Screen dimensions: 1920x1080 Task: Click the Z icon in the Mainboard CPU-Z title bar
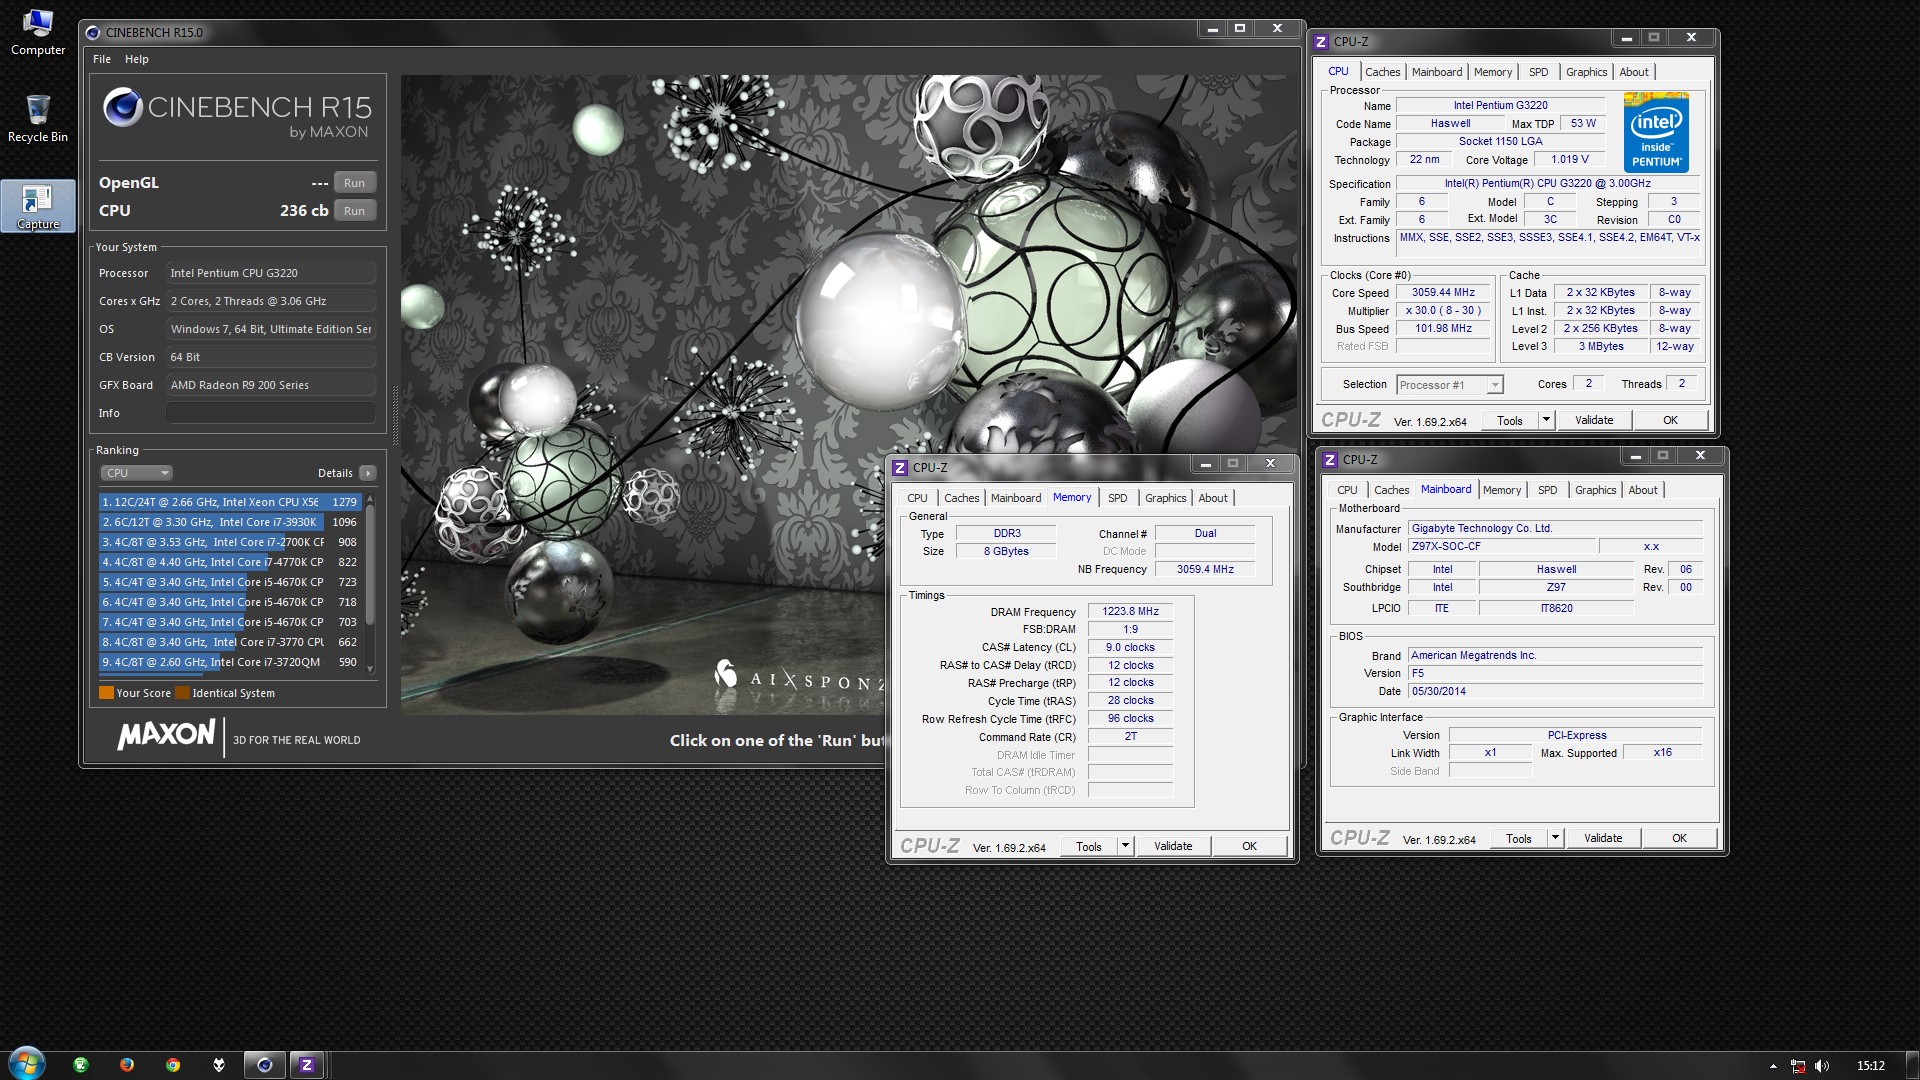click(1330, 459)
